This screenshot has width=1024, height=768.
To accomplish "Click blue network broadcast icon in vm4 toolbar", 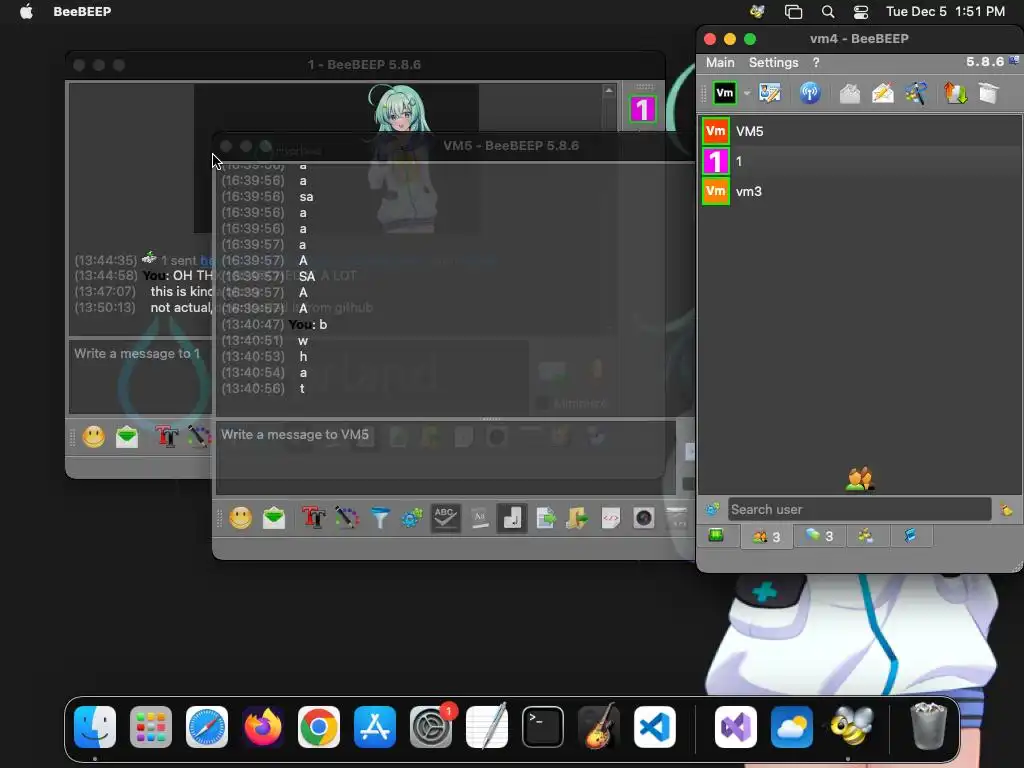I will click(x=810, y=93).
